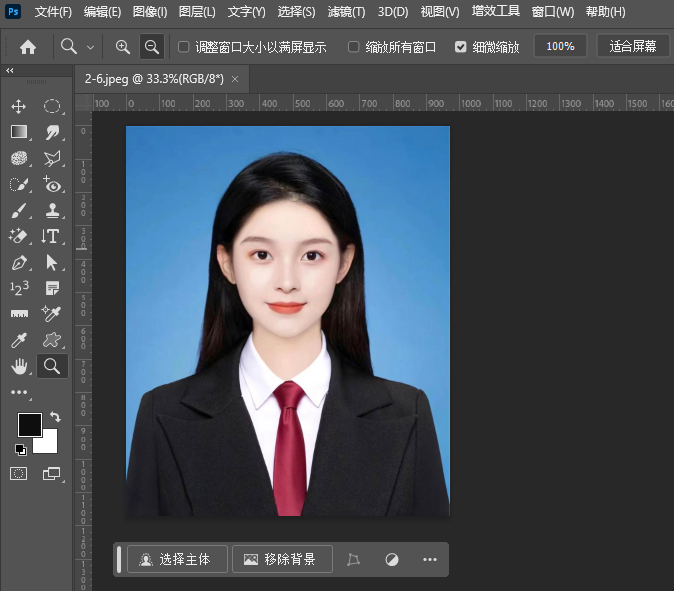Open the 图层(L) menu

pyautogui.click(x=197, y=12)
